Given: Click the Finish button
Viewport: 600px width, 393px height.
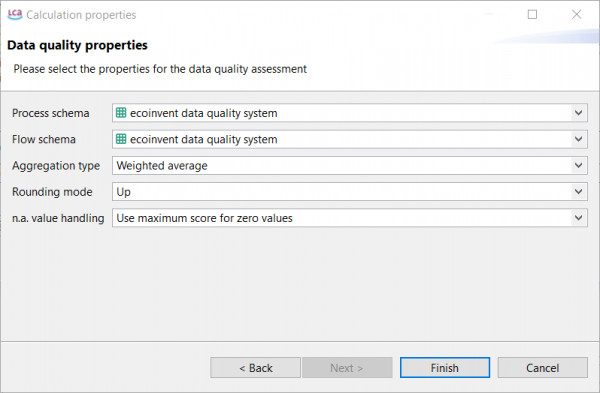Looking at the screenshot, I should (445, 368).
